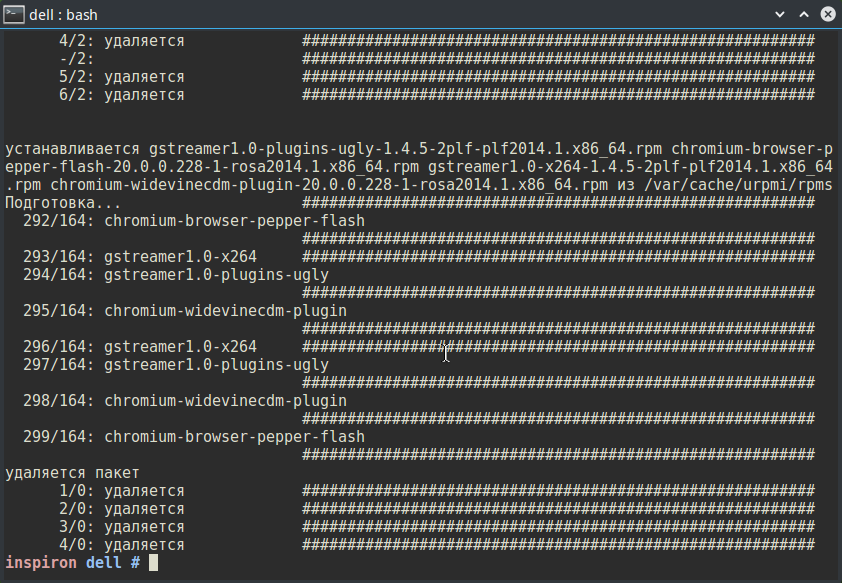Click the terminal icon in the title bar
The height and width of the screenshot is (583, 842).
coord(13,14)
